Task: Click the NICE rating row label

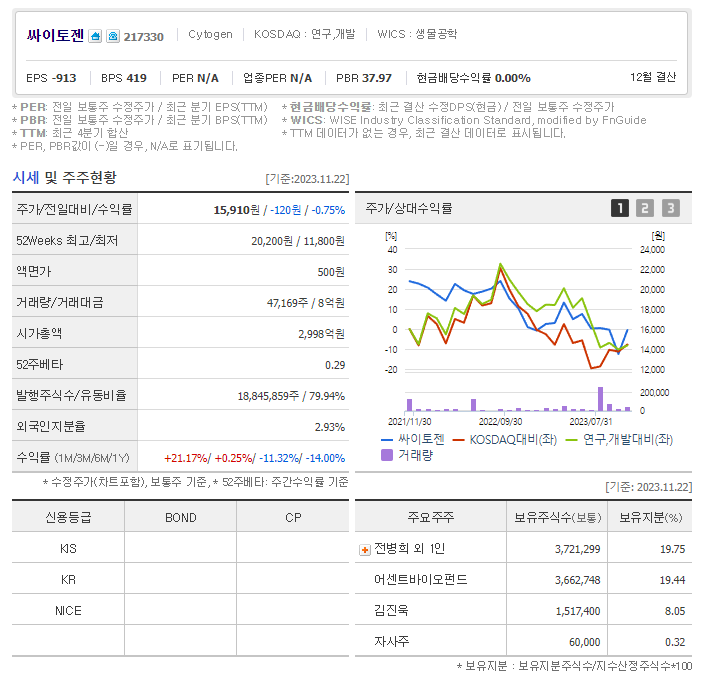Action: [68, 611]
